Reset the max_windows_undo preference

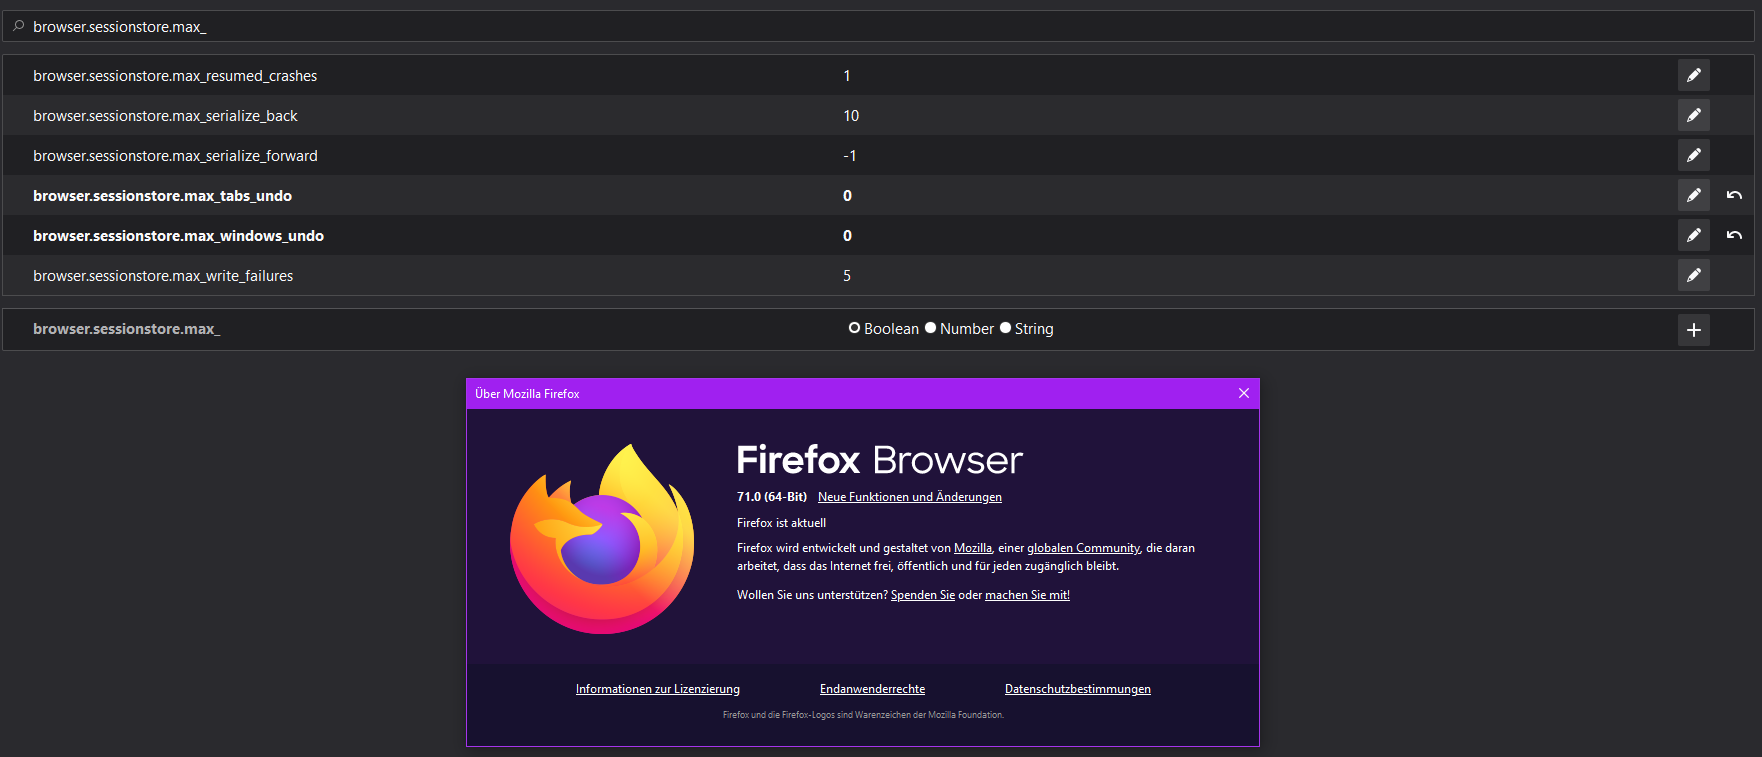(1734, 235)
